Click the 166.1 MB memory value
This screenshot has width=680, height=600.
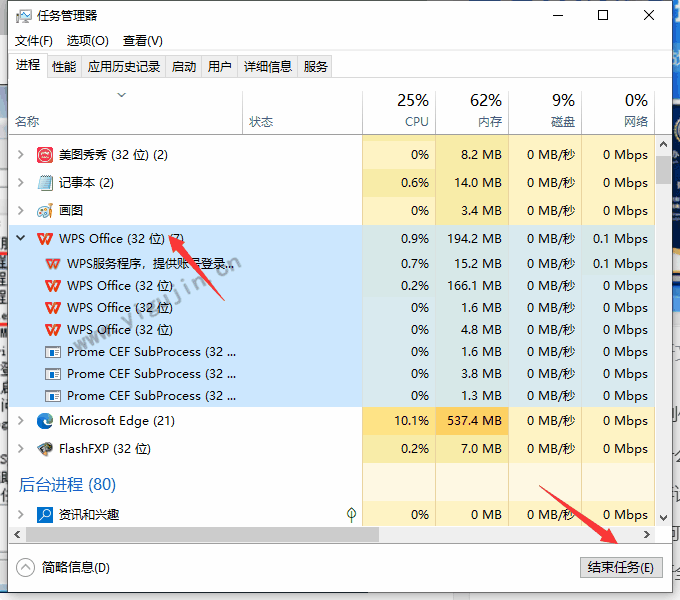pos(474,286)
